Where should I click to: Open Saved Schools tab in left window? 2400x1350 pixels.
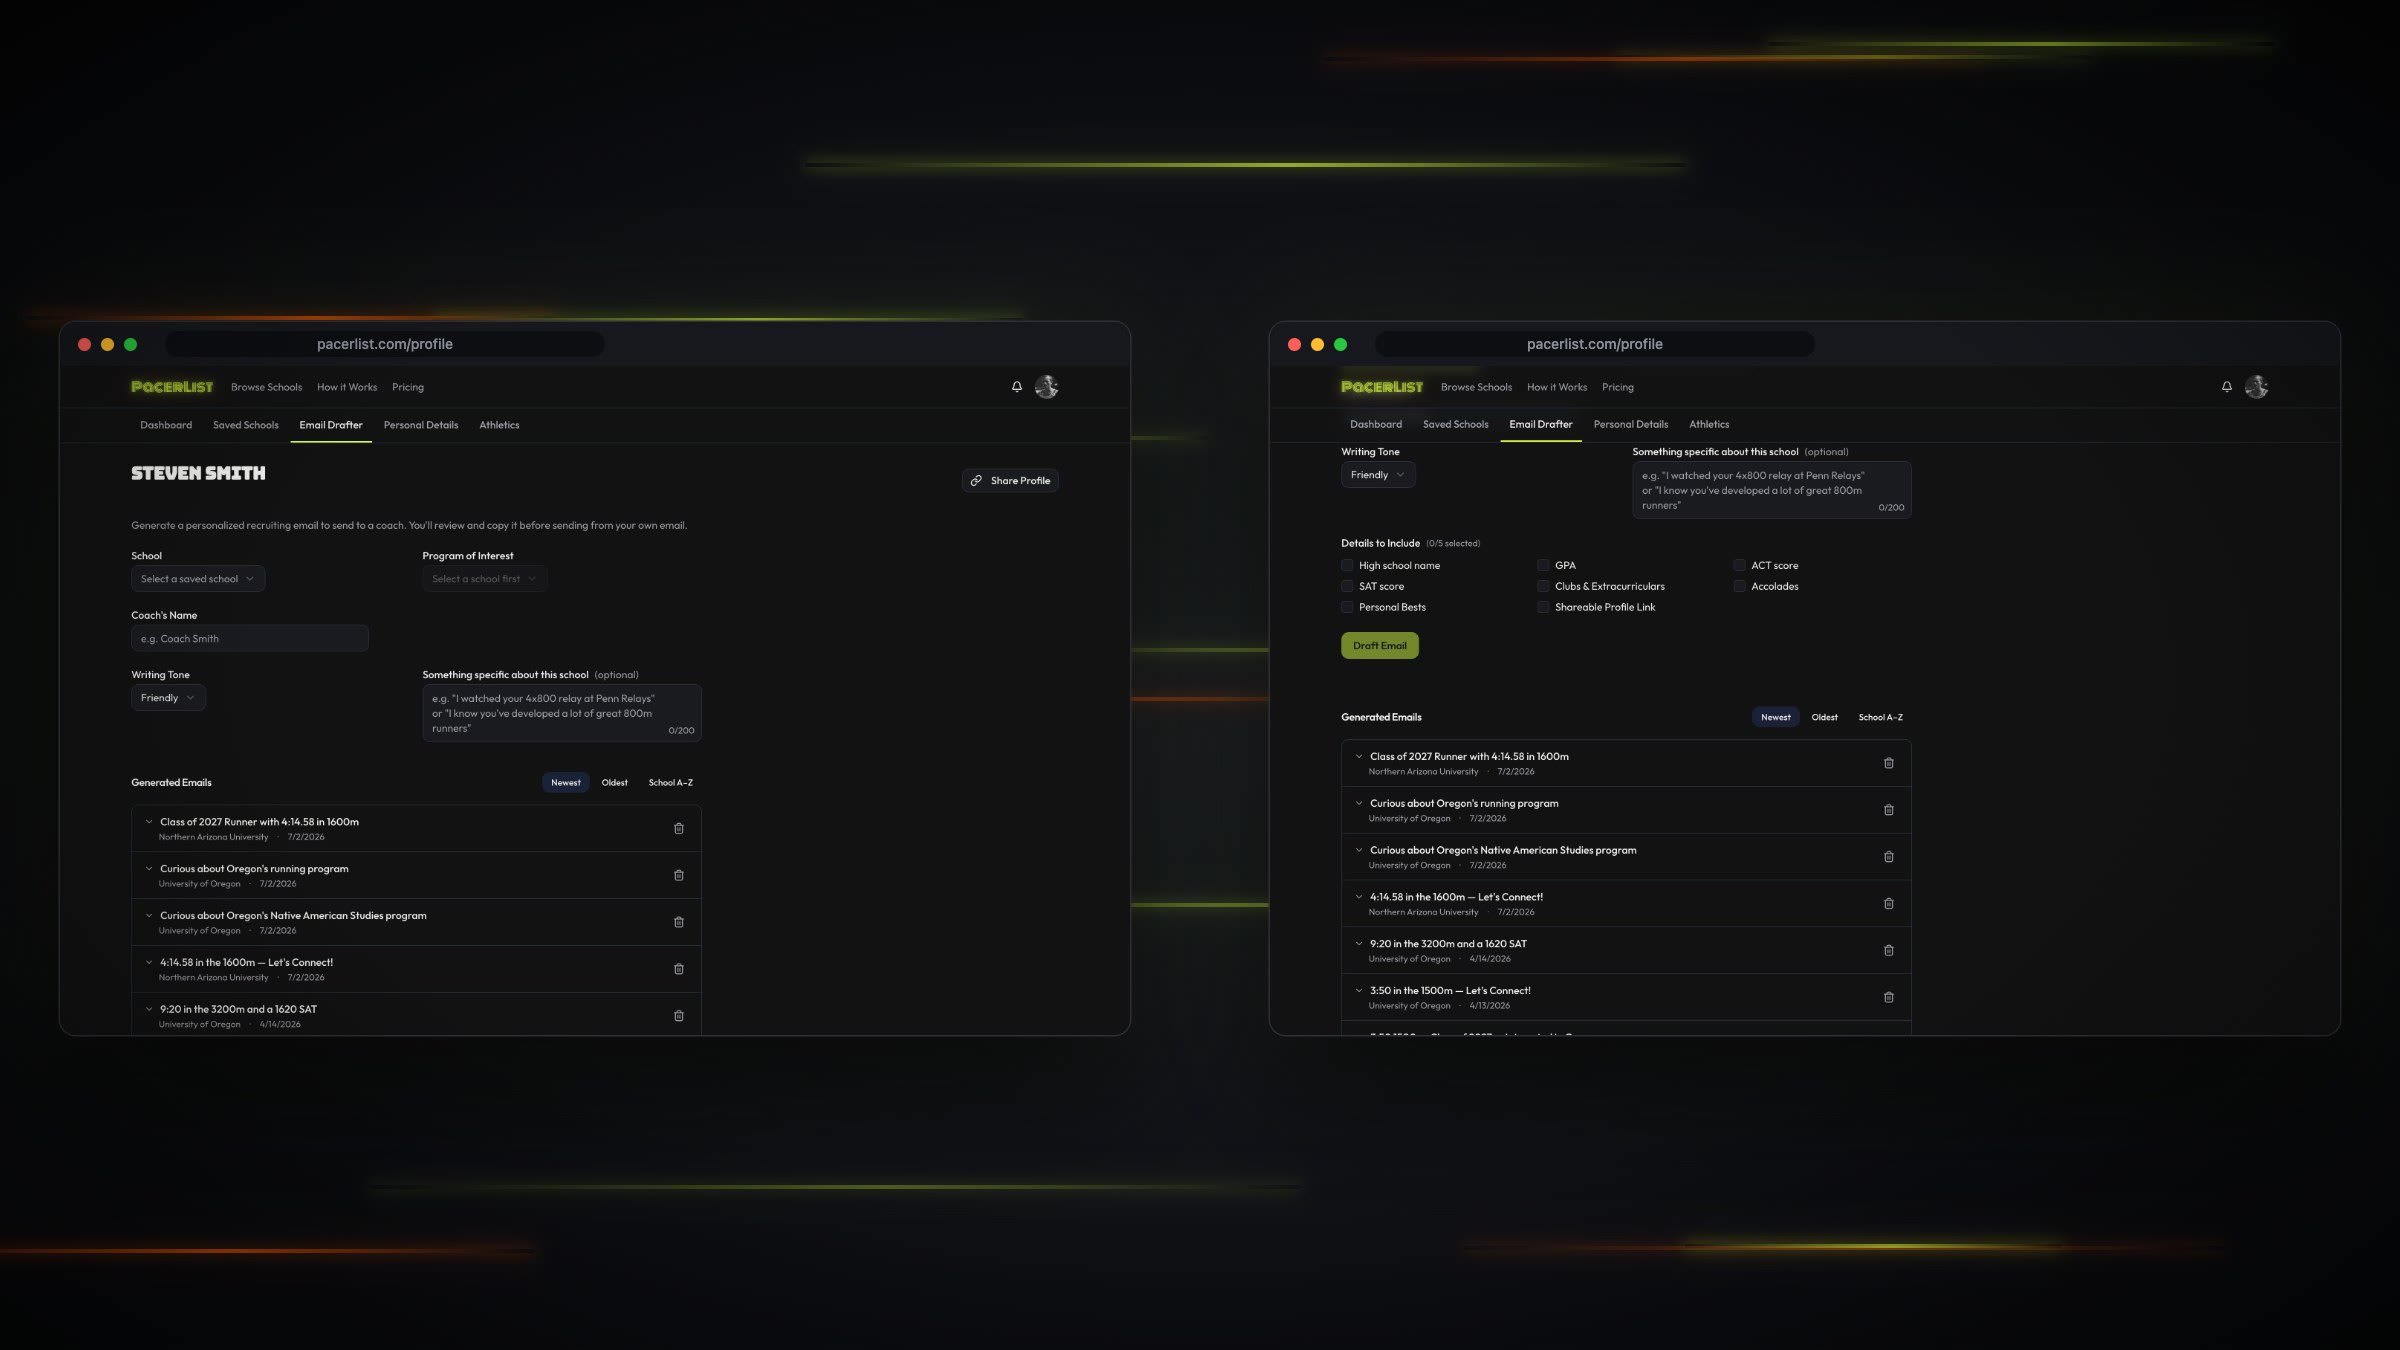pos(246,425)
